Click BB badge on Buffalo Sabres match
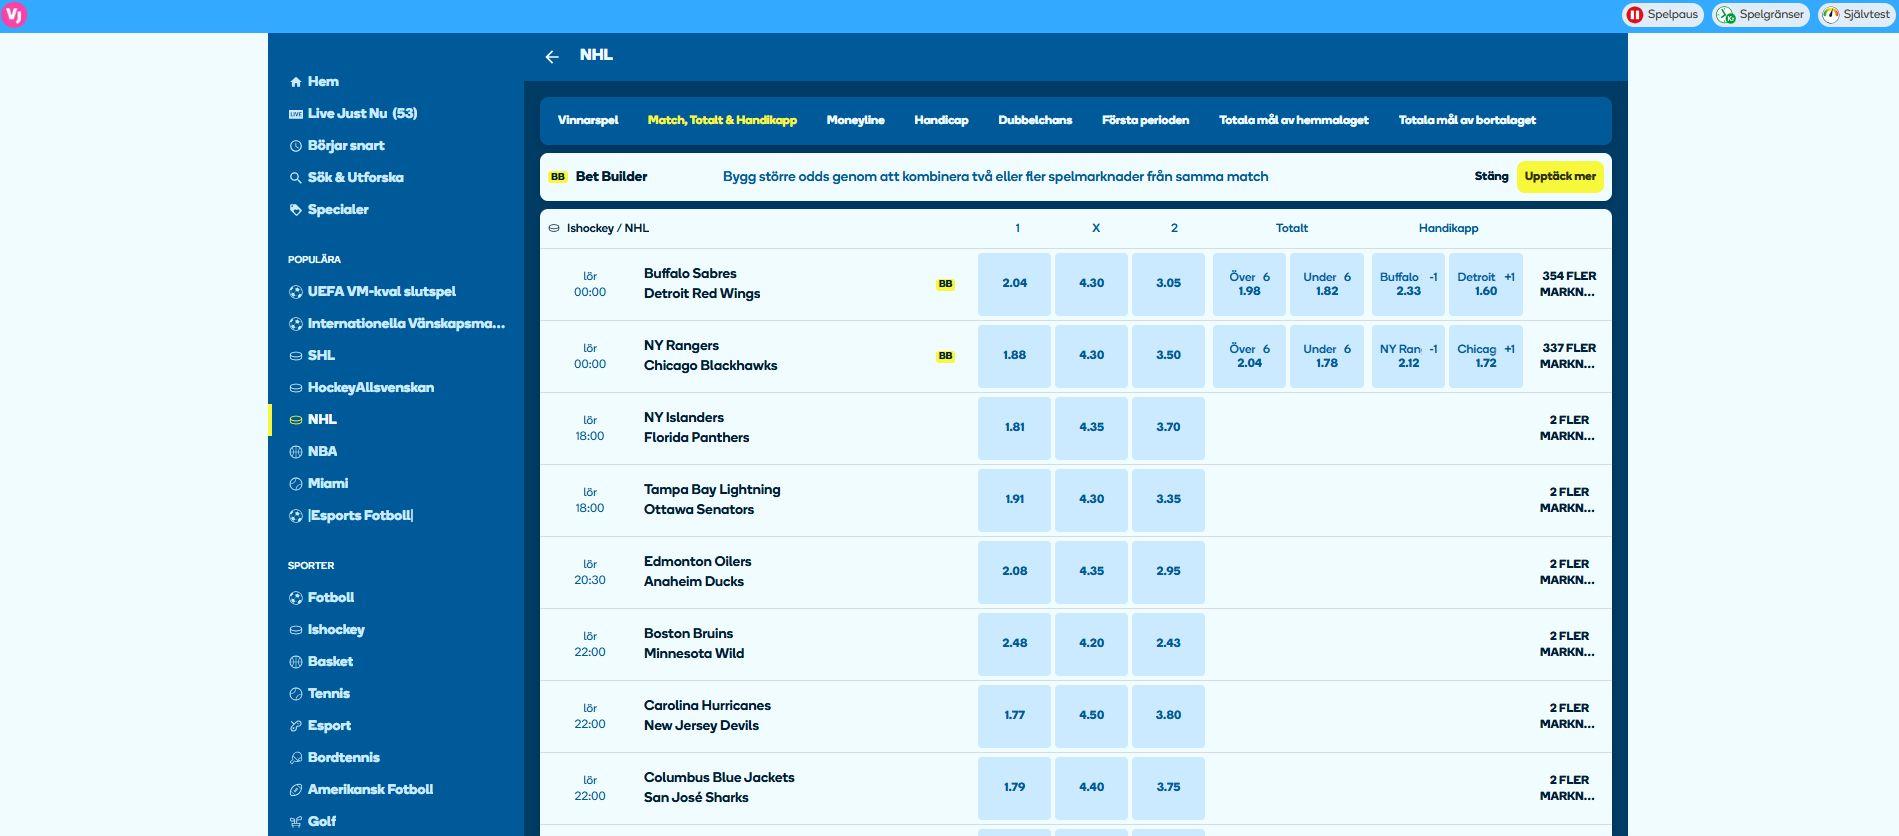This screenshot has height=836, width=1899. click(x=945, y=284)
